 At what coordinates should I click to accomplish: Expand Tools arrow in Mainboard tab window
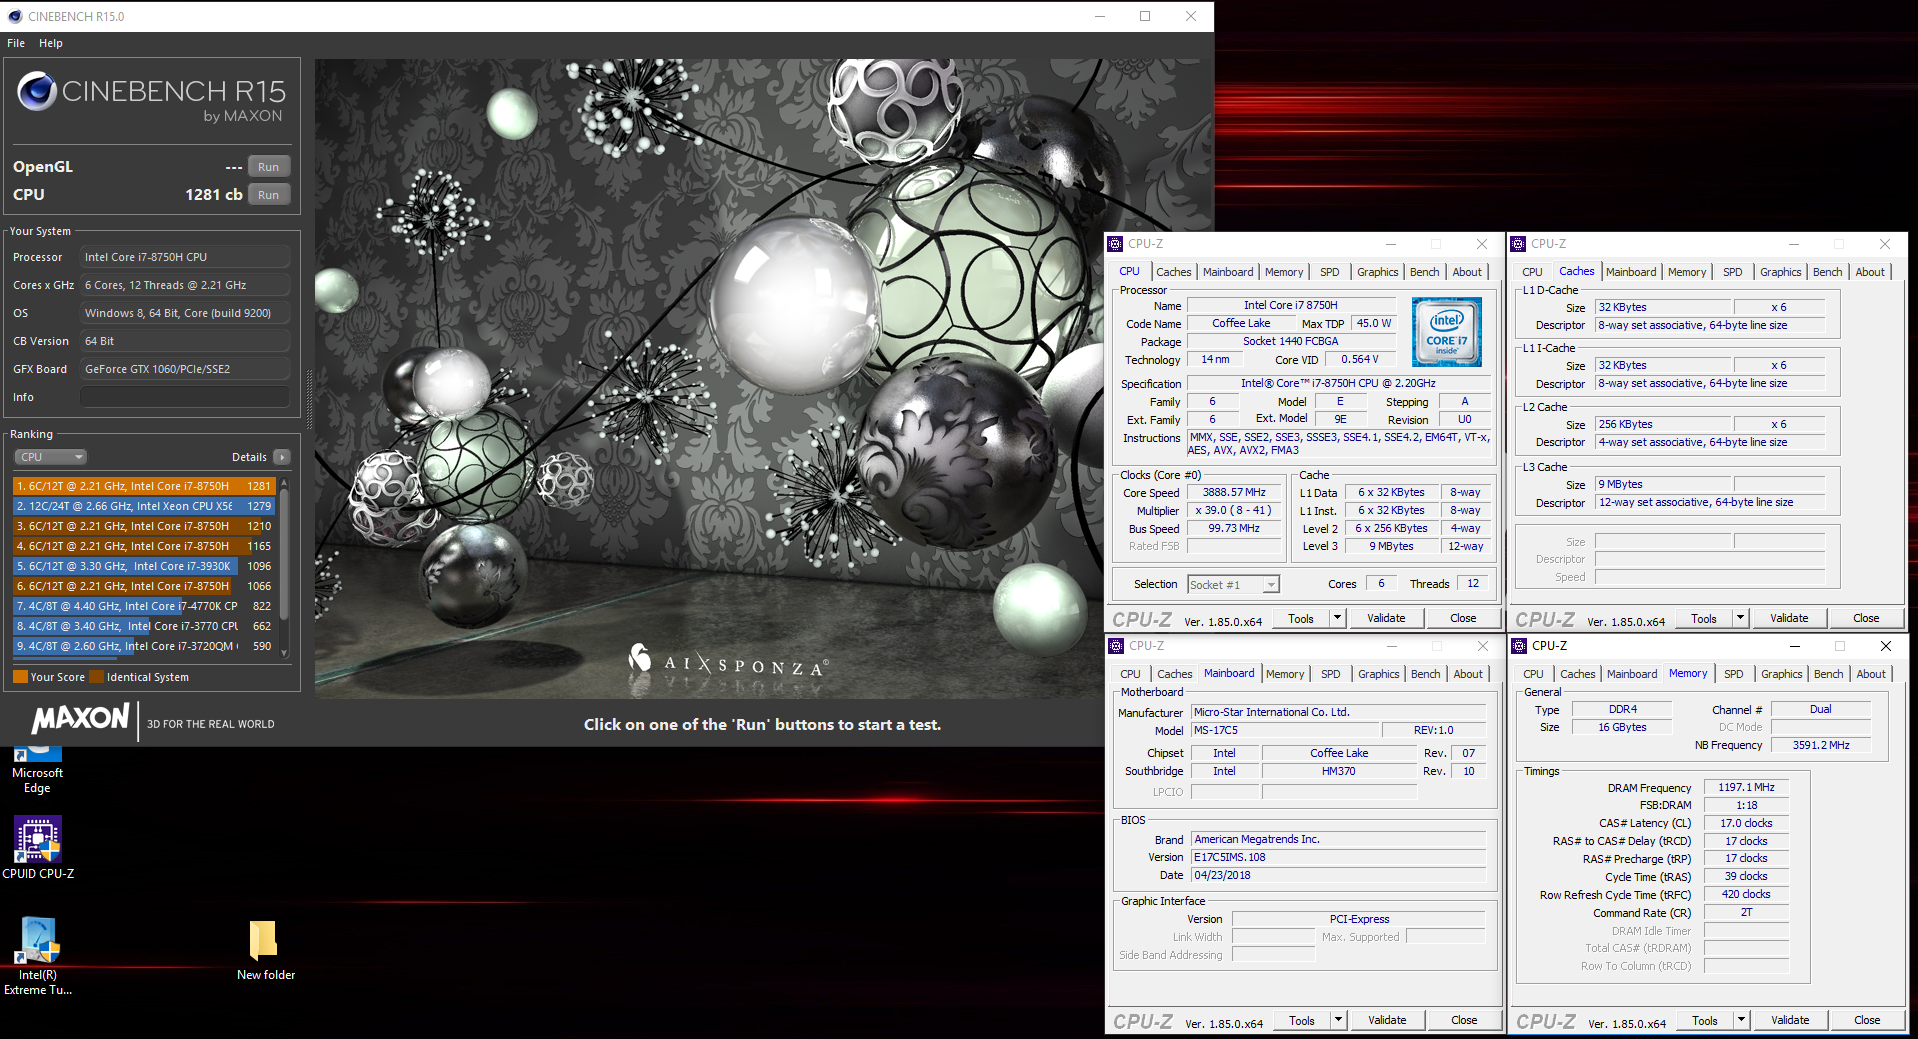(1338, 1020)
